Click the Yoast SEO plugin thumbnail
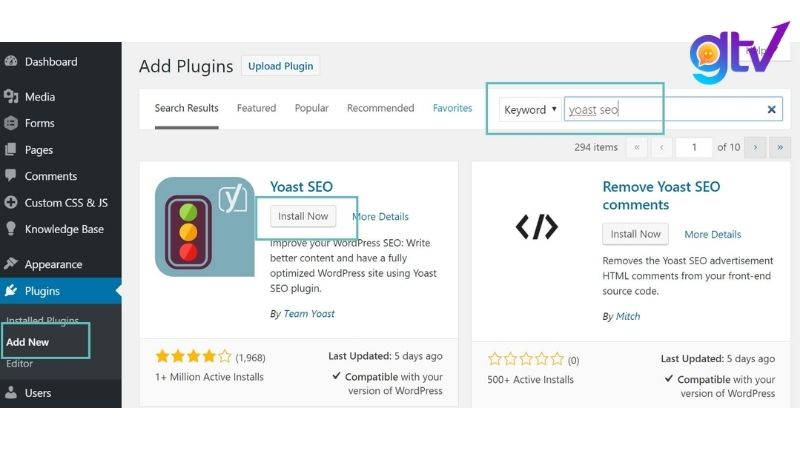 click(x=205, y=227)
